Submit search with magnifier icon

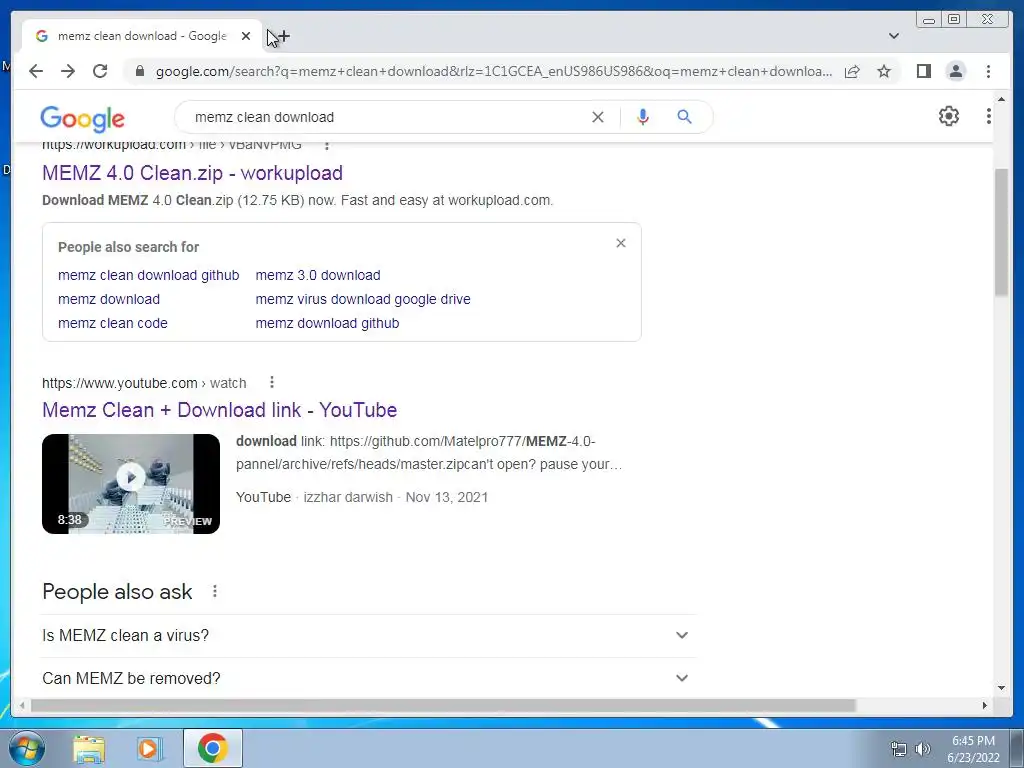[684, 117]
